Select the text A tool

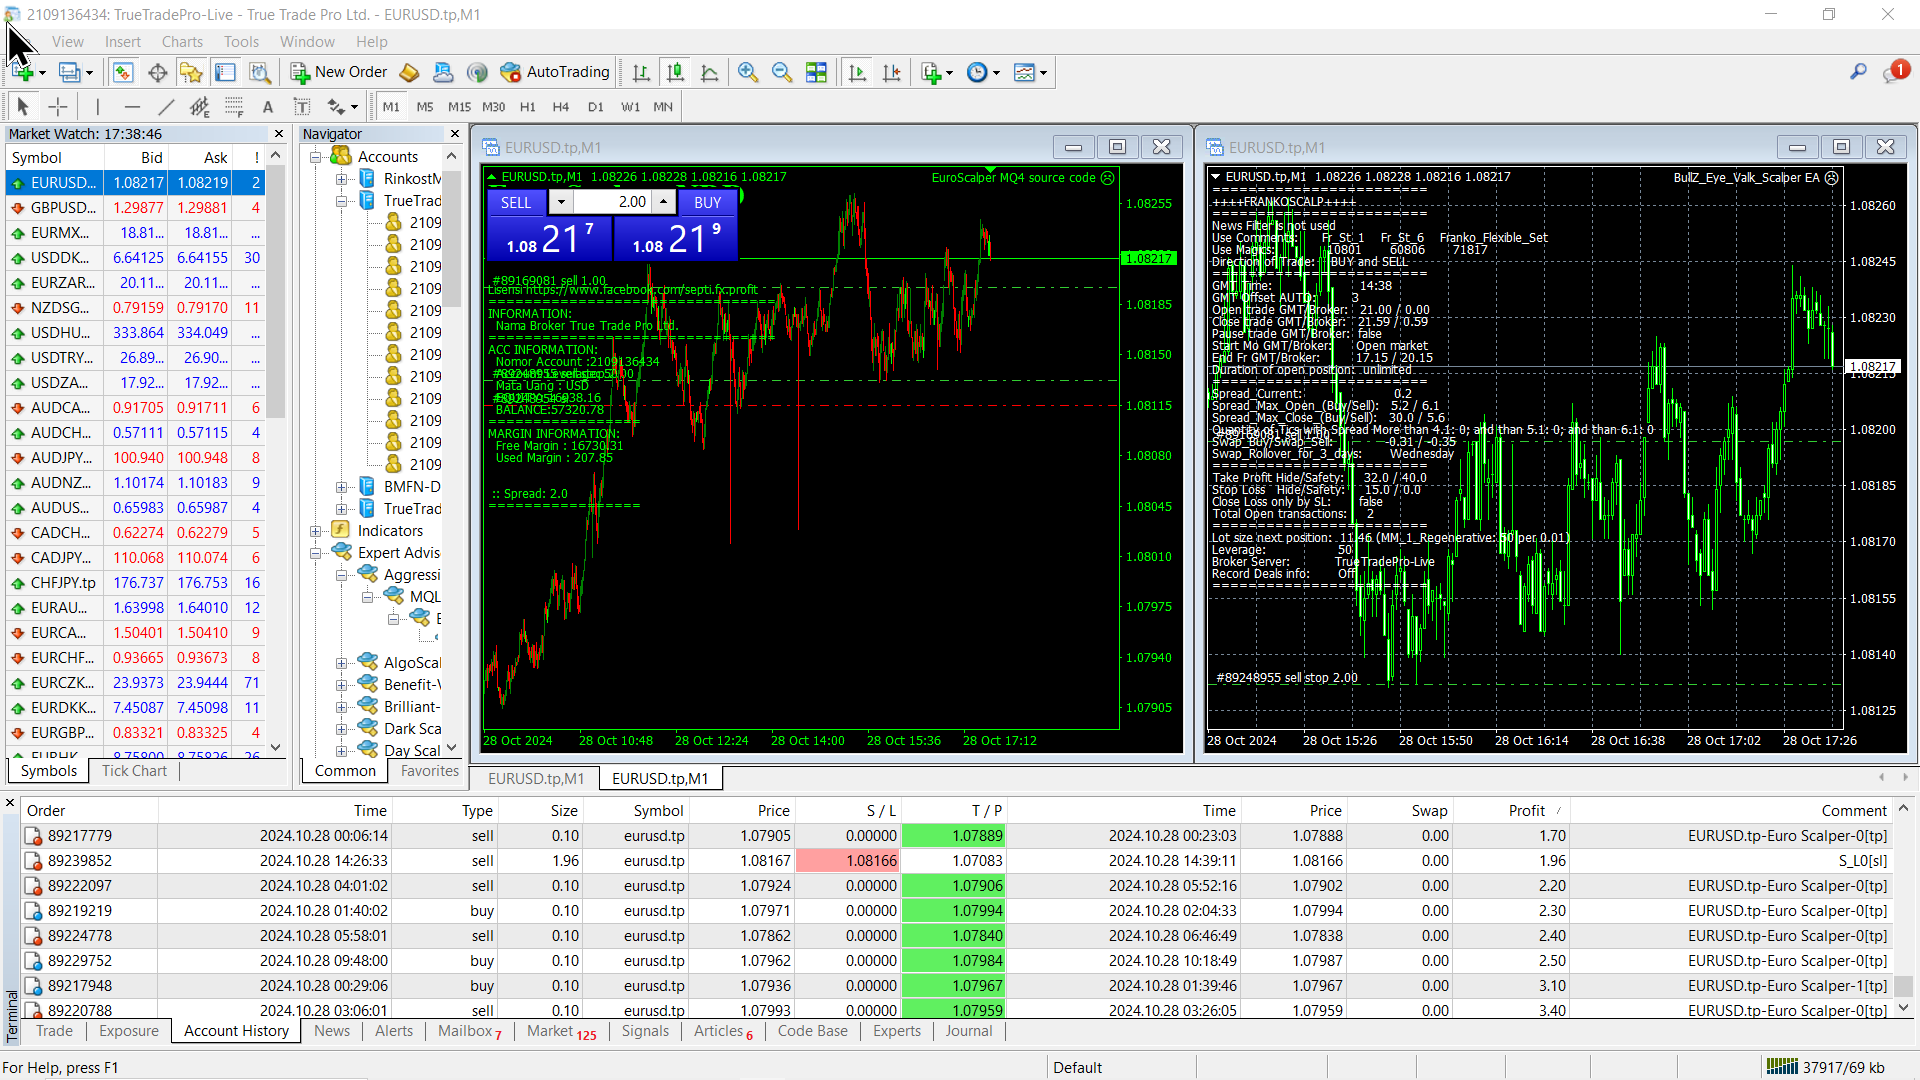[x=267, y=106]
